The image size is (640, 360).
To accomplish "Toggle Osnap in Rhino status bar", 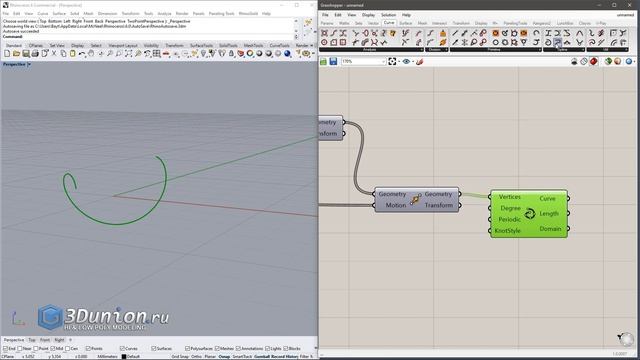I will coord(224,357).
